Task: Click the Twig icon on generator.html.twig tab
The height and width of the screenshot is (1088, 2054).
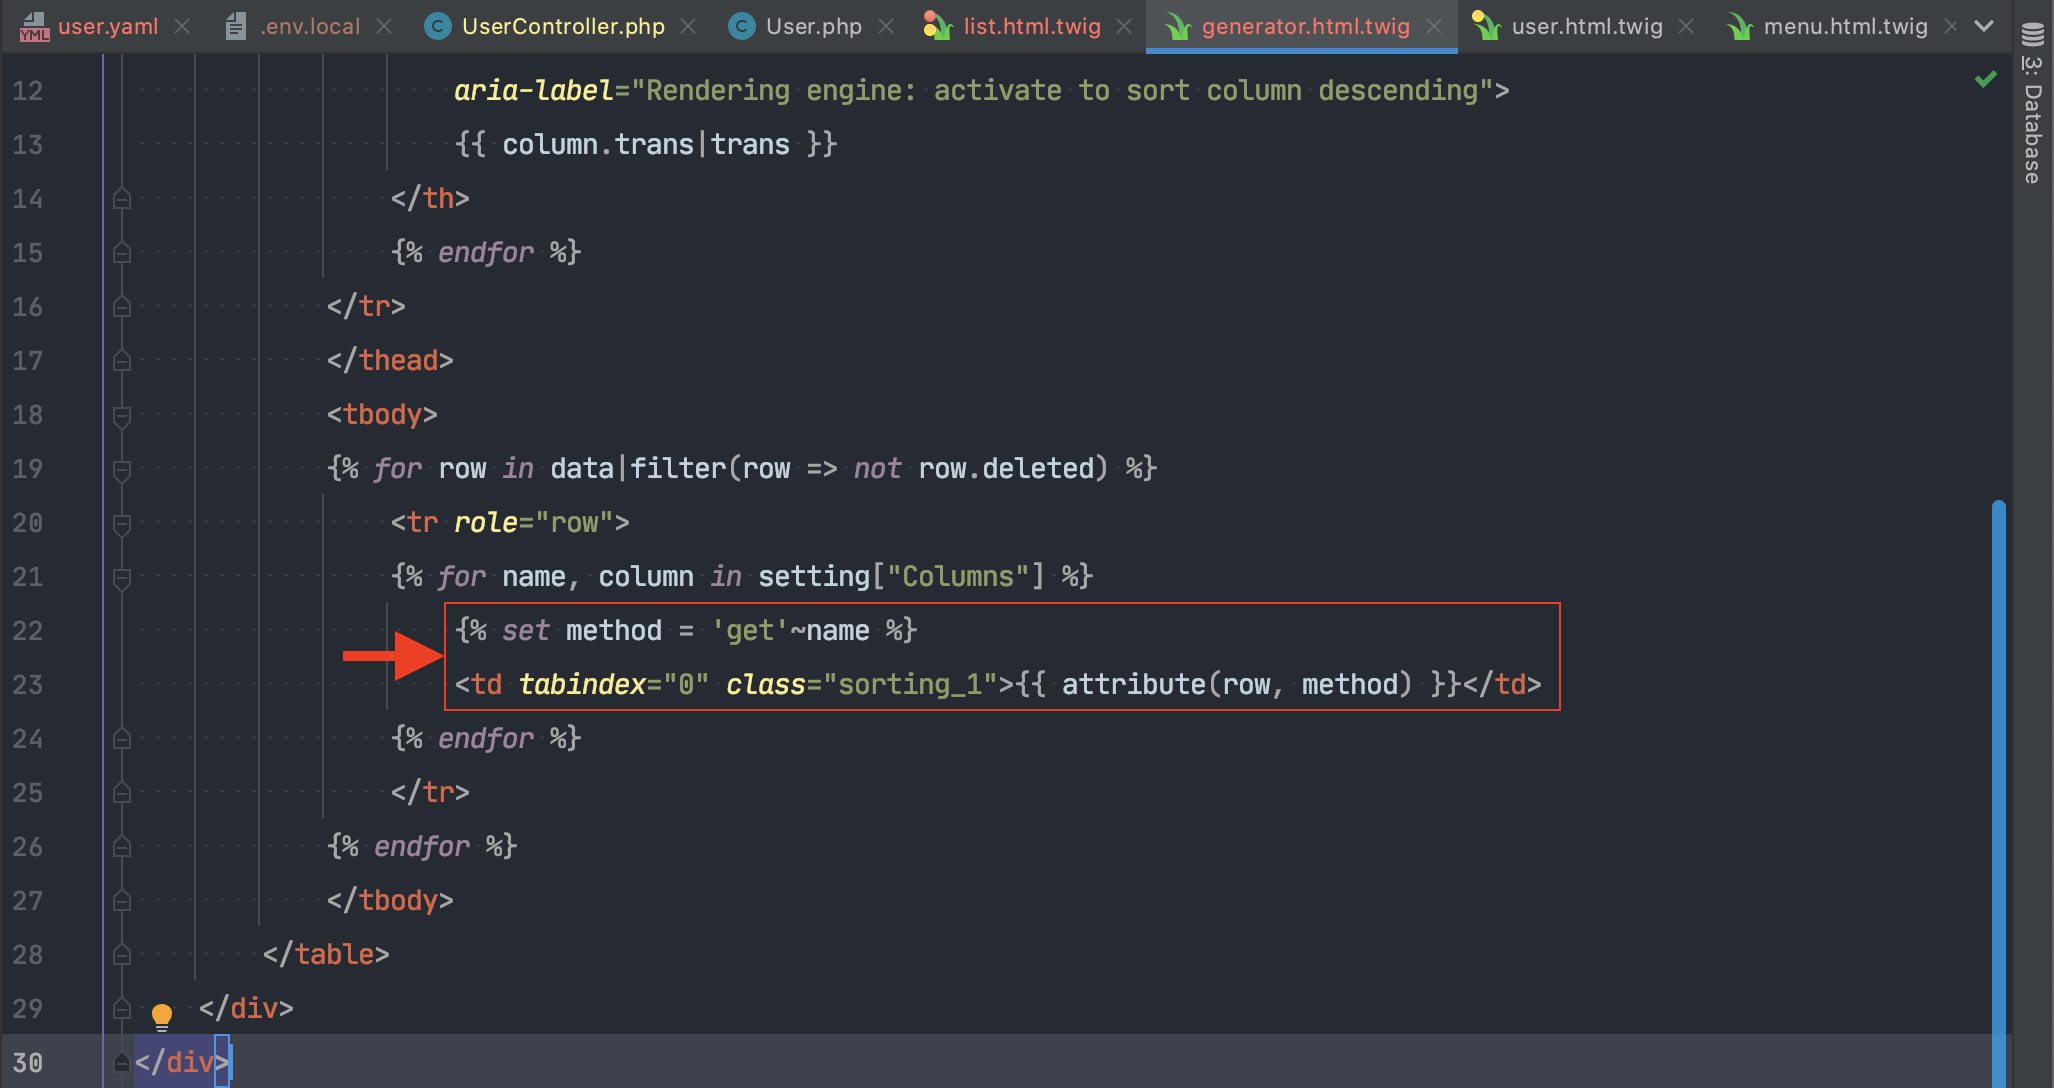Action: pos(1178,27)
